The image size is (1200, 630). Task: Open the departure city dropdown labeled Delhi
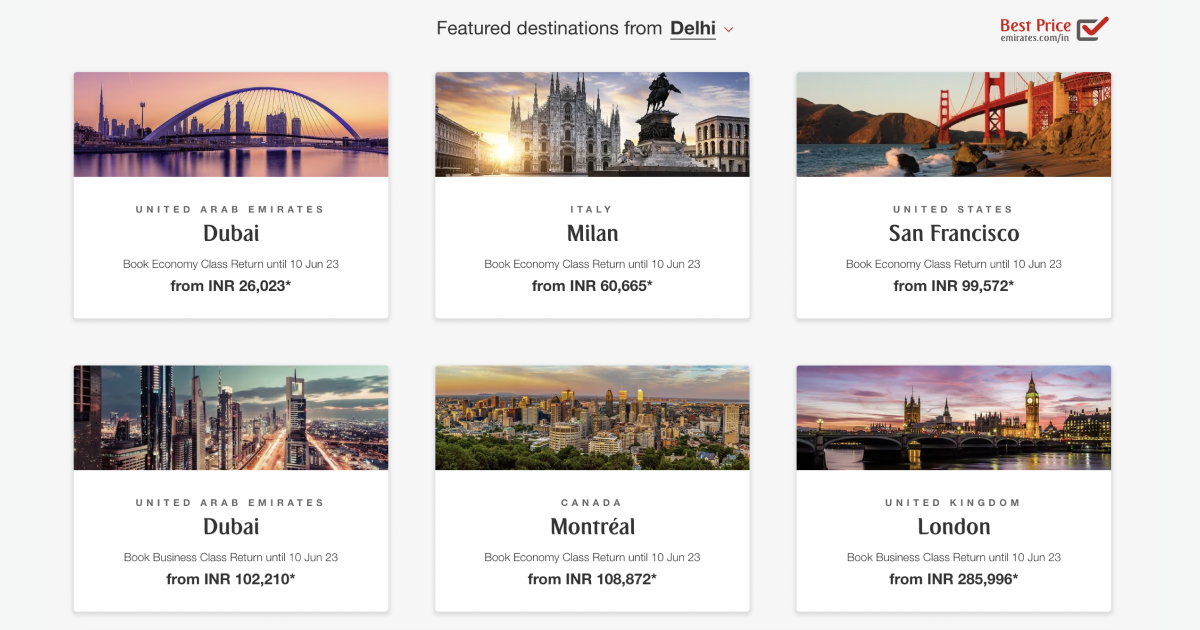(x=693, y=29)
